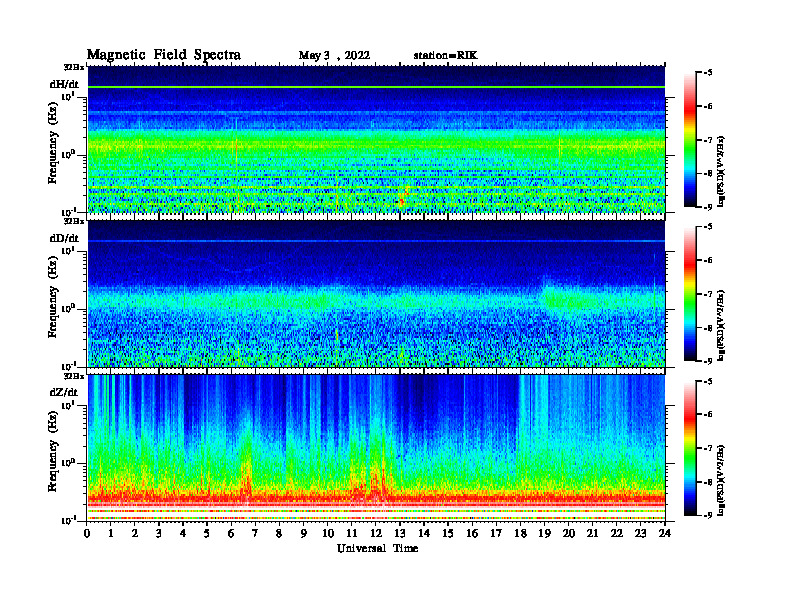Viewport: 792px width, 612px height.
Task: Click hour tick label "21" on time axis
Action: point(592,534)
